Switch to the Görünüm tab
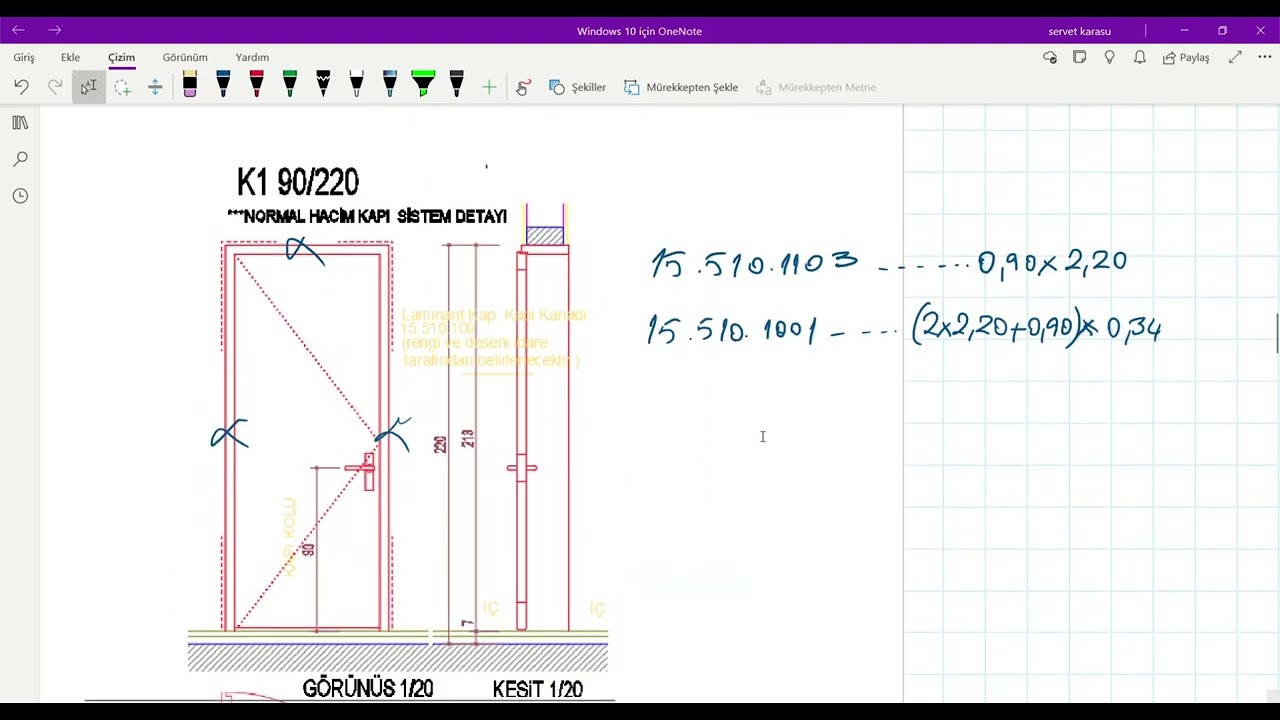 [185, 58]
